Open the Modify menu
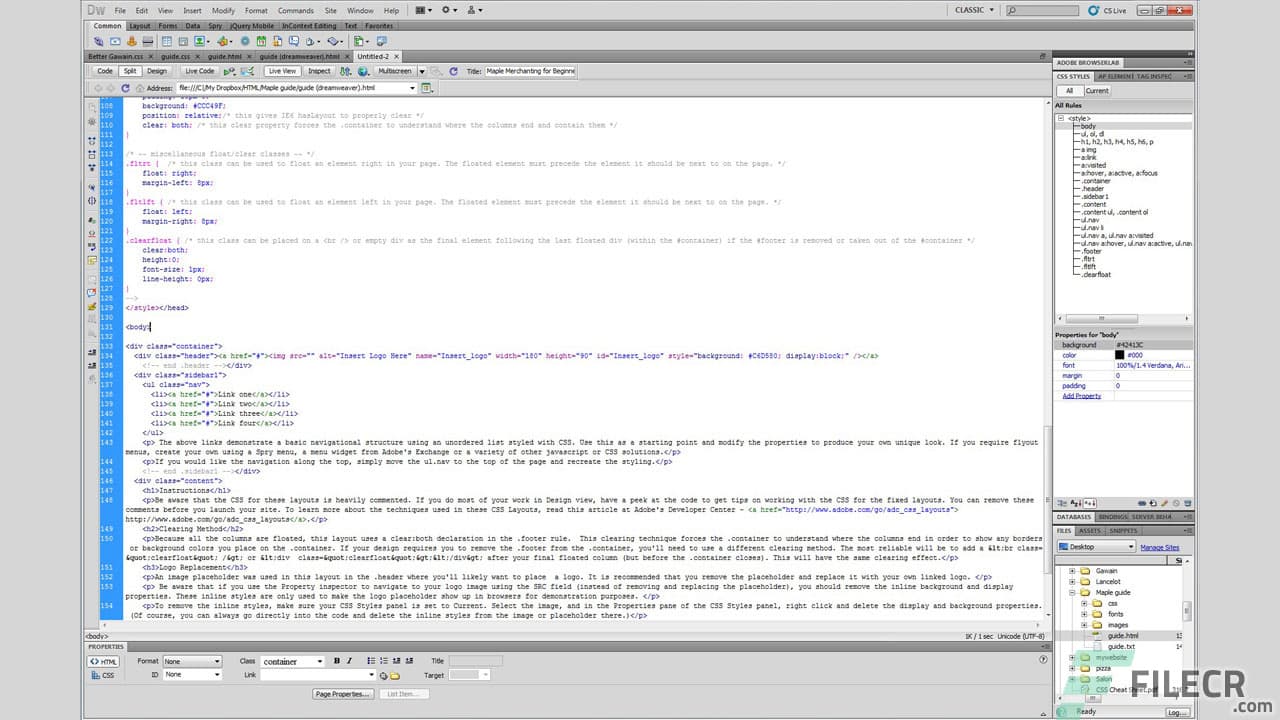 coord(223,10)
